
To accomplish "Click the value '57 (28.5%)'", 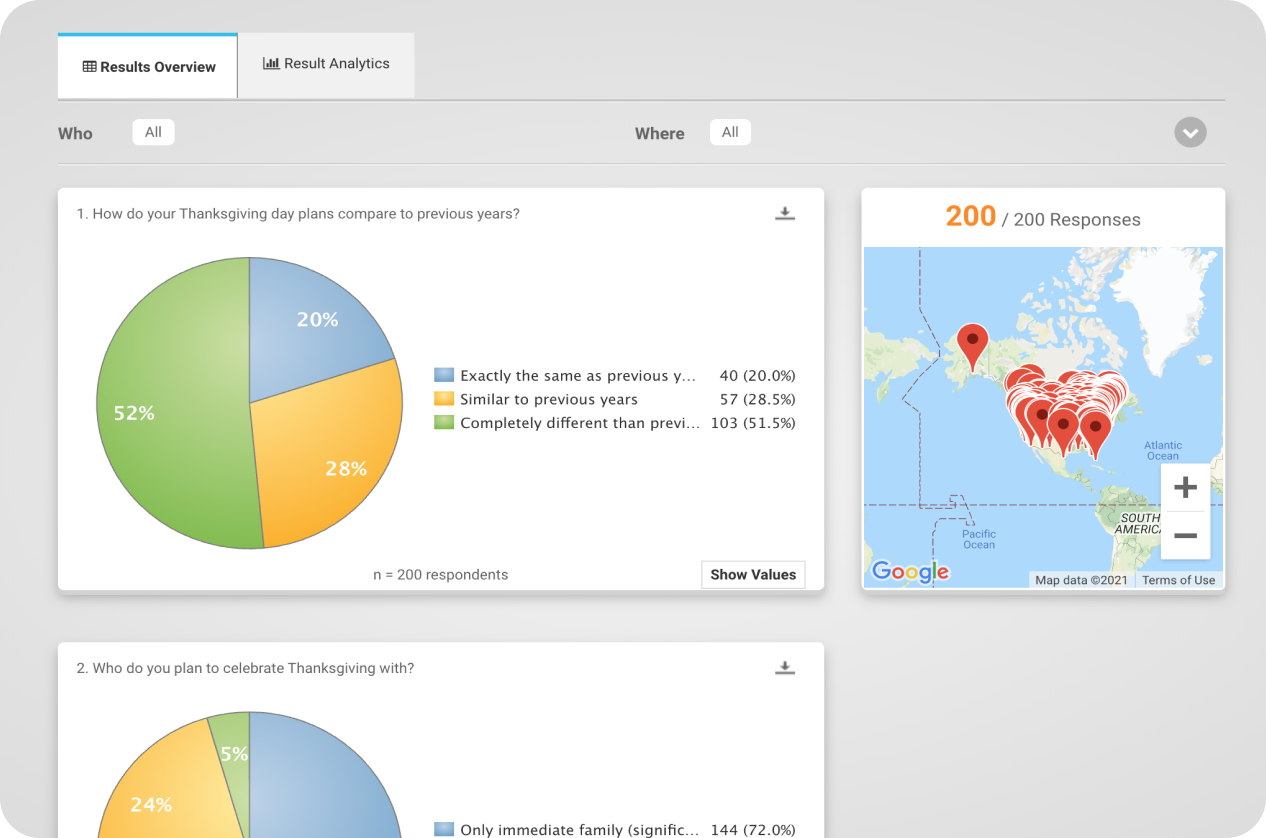I will (x=757, y=399).
